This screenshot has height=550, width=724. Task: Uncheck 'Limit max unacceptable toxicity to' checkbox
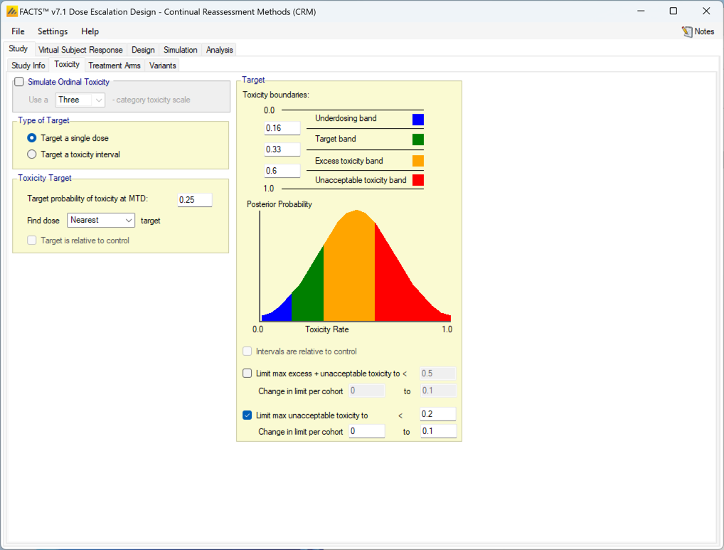(248, 415)
